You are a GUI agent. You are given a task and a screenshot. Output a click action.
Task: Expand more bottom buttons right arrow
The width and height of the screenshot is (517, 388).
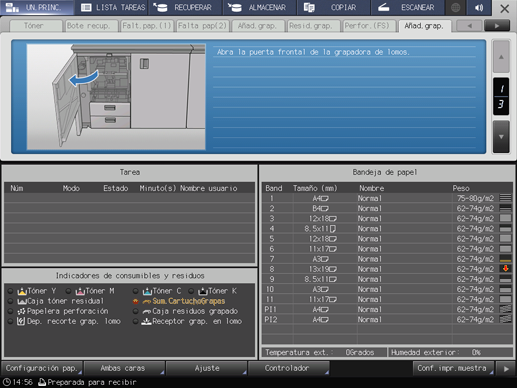pyautogui.click(x=506, y=369)
